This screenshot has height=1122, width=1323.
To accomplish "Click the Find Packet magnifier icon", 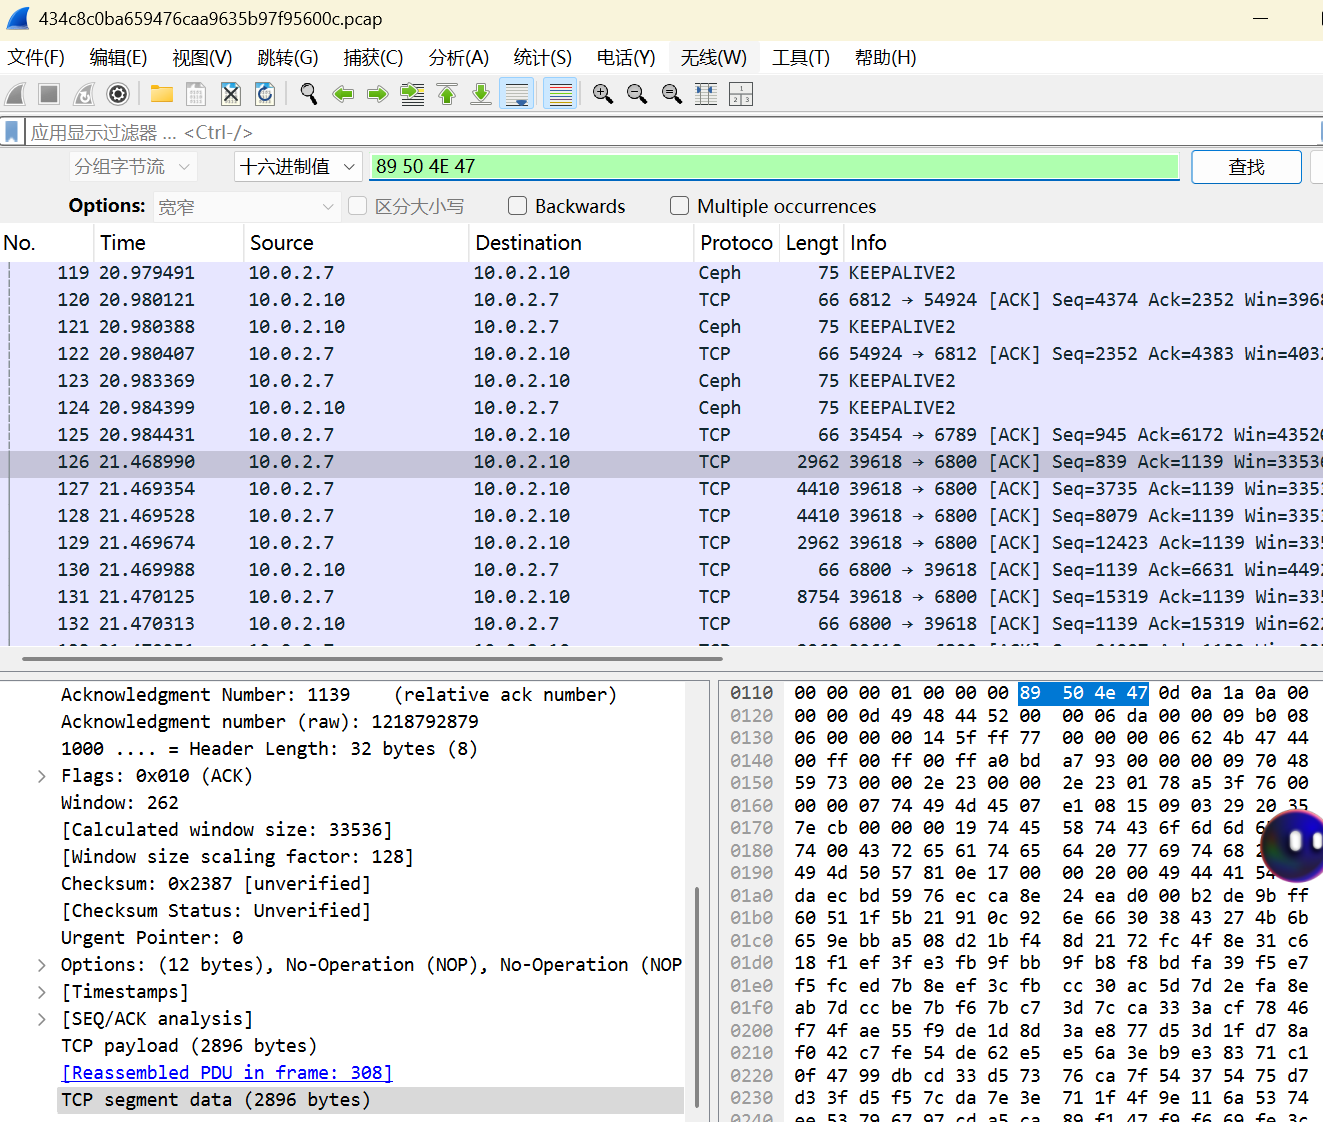I will pyautogui.click(x=309, y=94).
